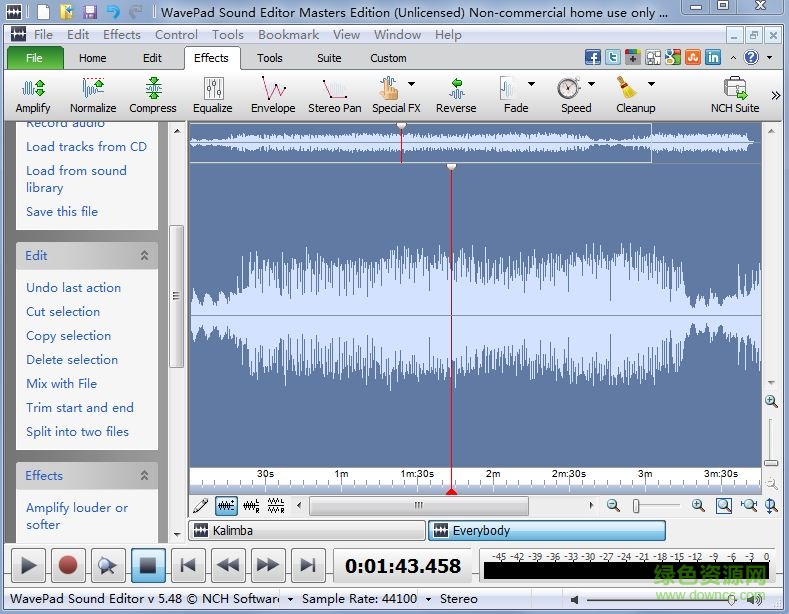Viewport: 789px width, 614px height.
Task: Start playback with the Play button
Action: click(x=28, y=565)
